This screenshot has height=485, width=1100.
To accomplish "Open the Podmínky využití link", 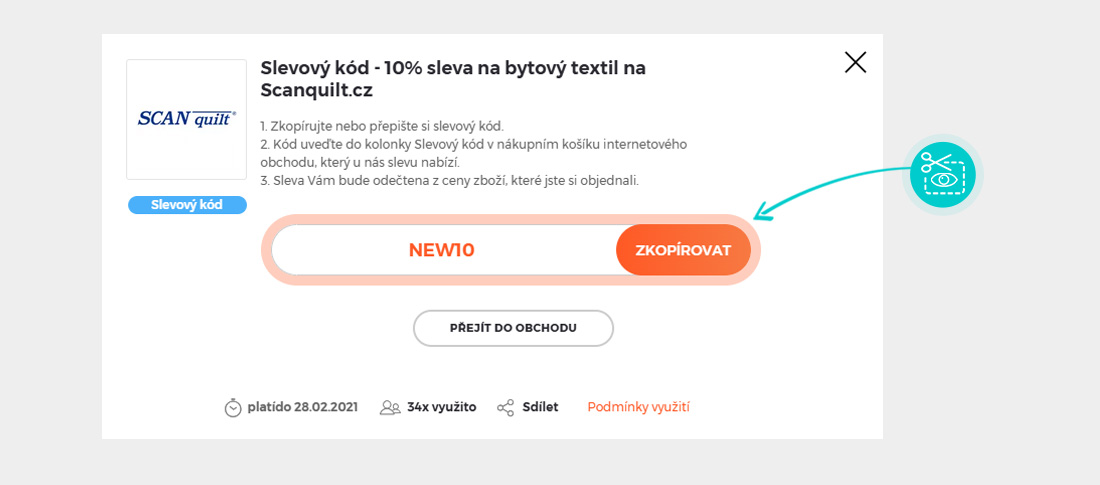I will tap(638, 407).
